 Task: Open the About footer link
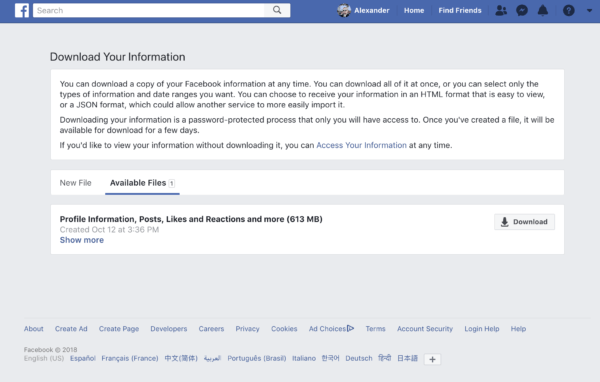click(x=34, y=329)
